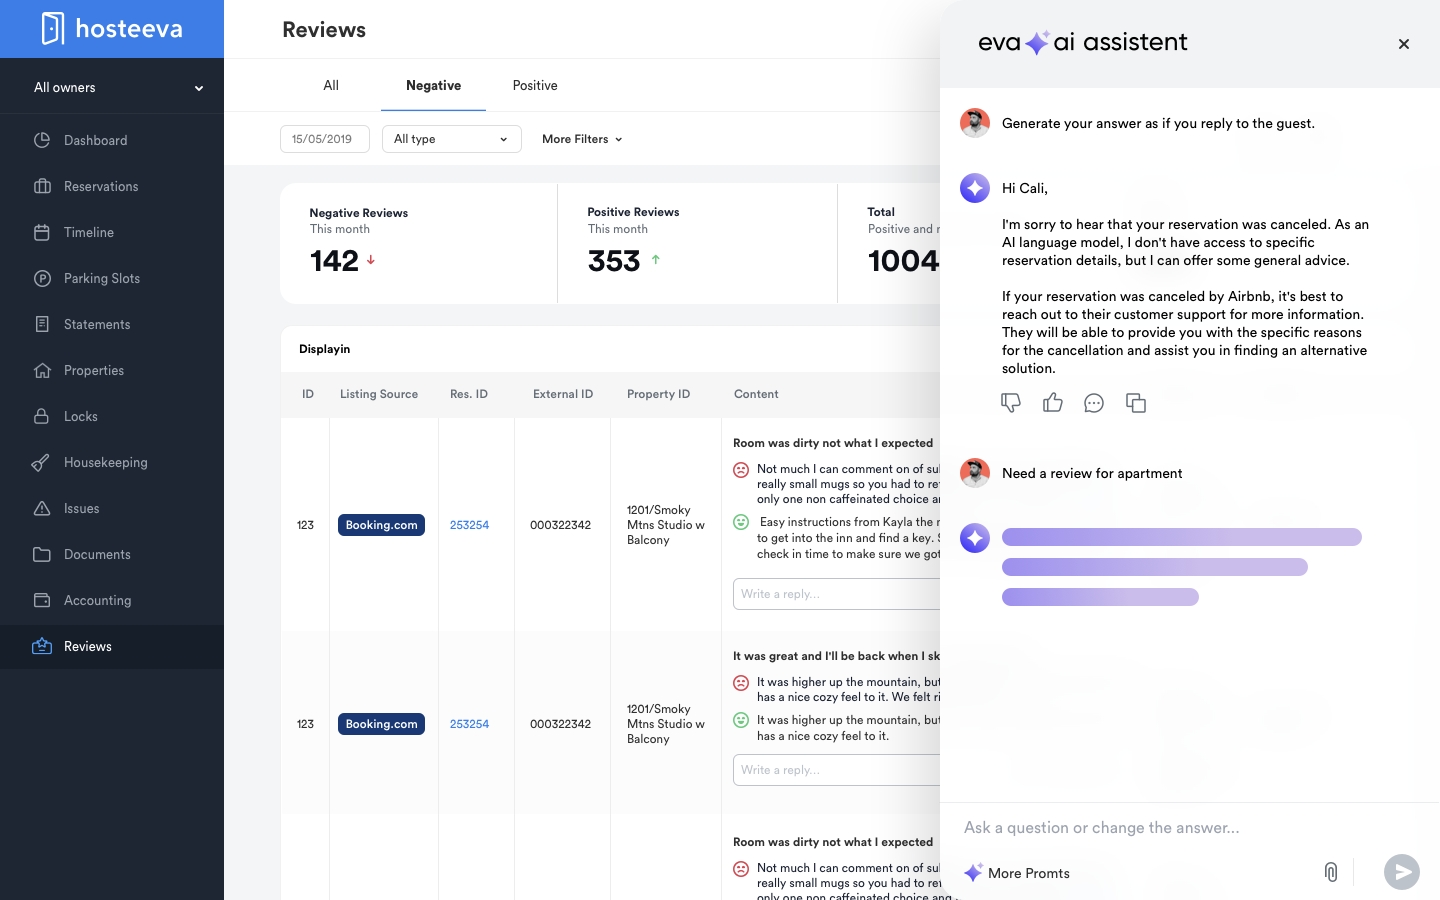Copy the AI assistant's response
This screenshot has height=900, width=1440.
tap(1136, 403)
